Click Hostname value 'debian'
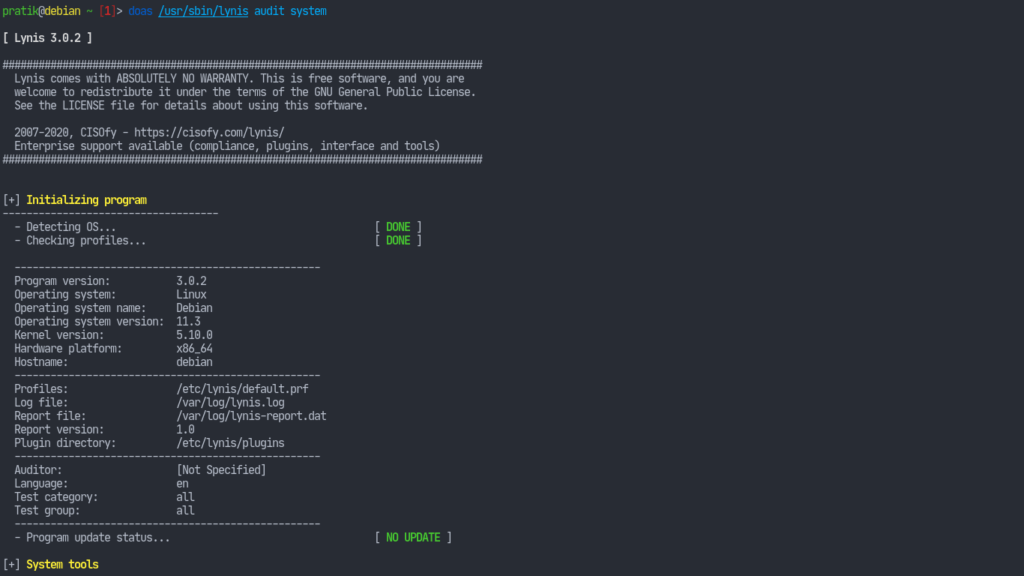 194,362
